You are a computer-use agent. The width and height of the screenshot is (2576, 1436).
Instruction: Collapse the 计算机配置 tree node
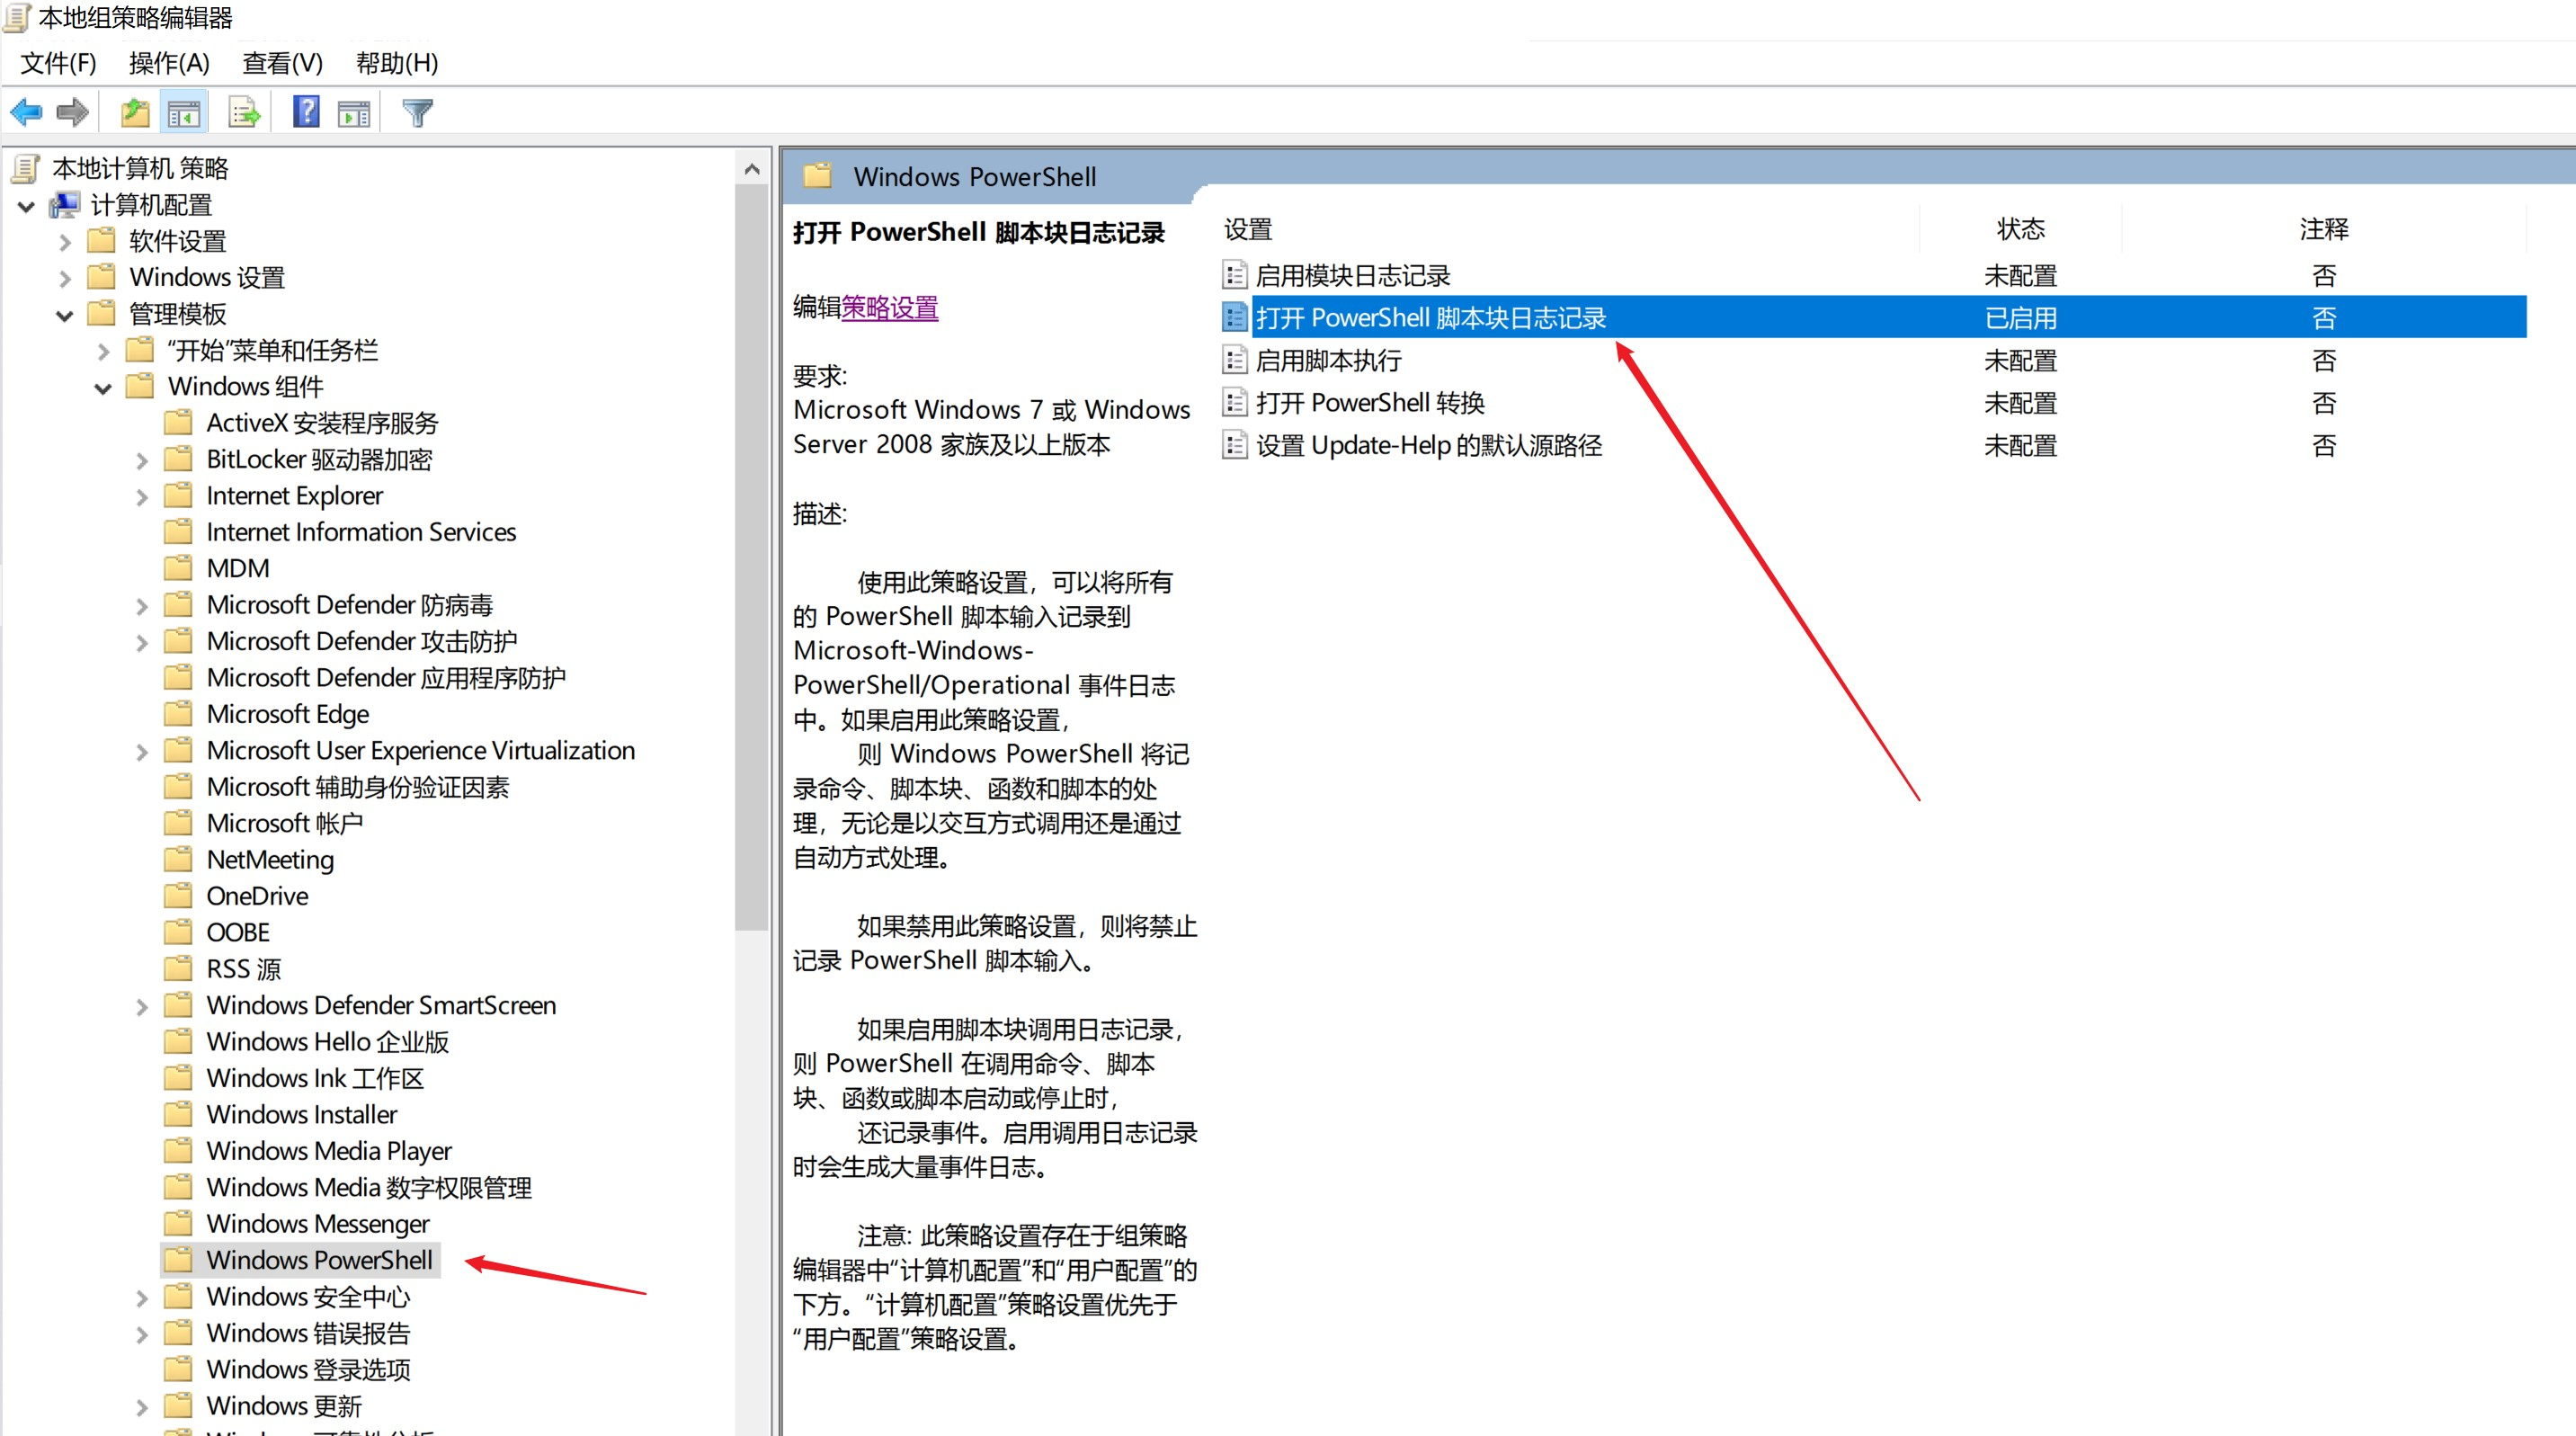pos(27,206)
